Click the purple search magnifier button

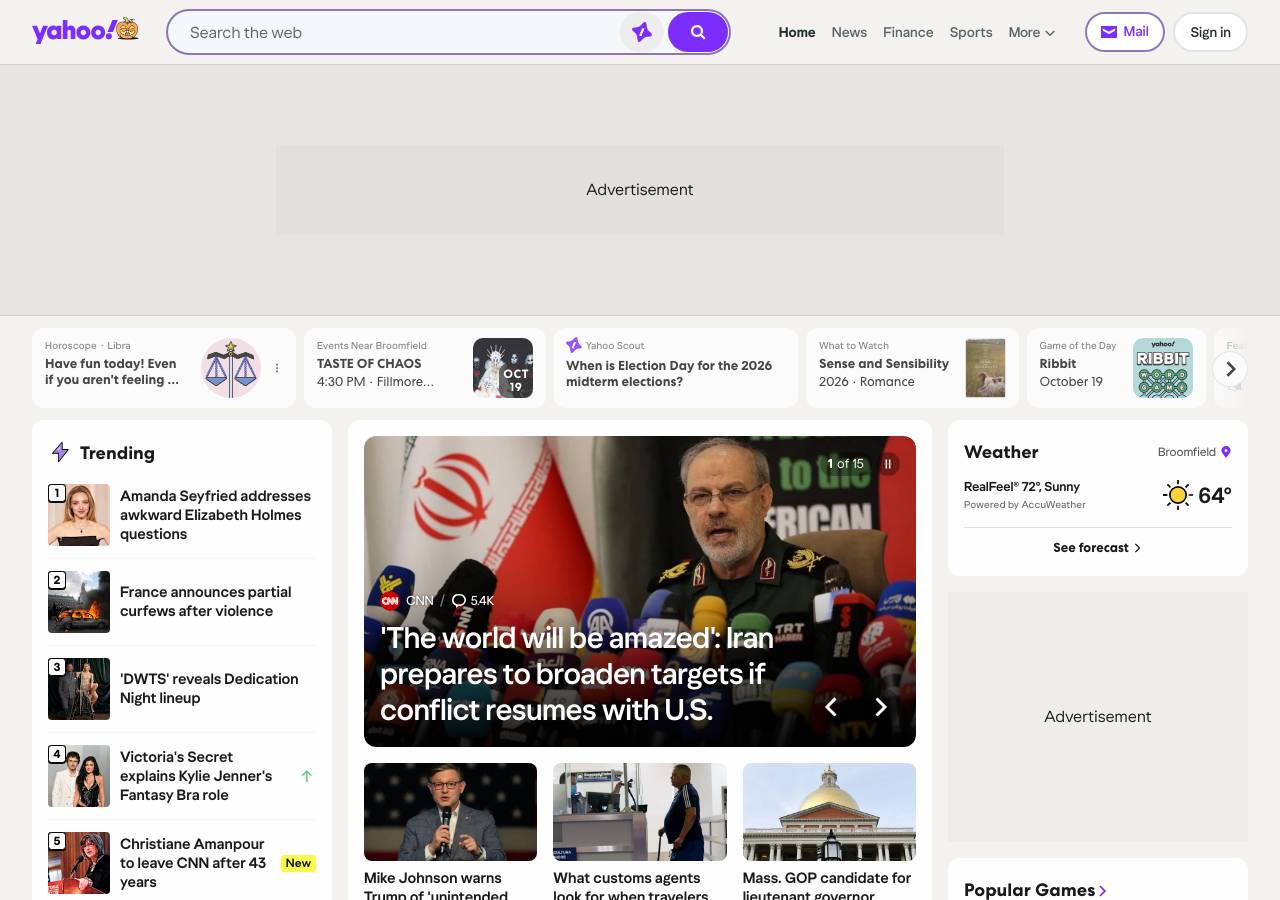(x=698, y=32)
